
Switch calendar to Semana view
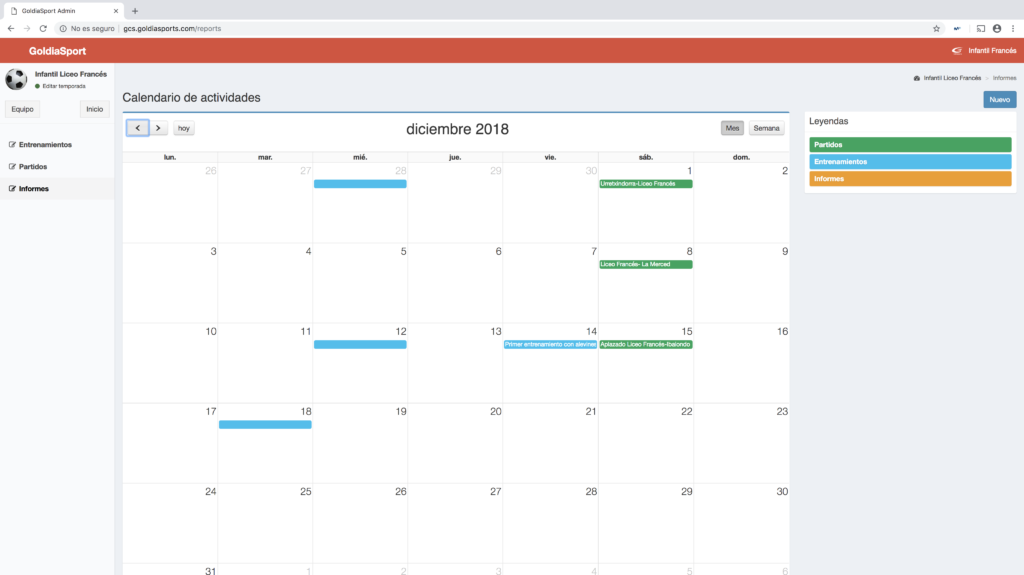[766, 128]
